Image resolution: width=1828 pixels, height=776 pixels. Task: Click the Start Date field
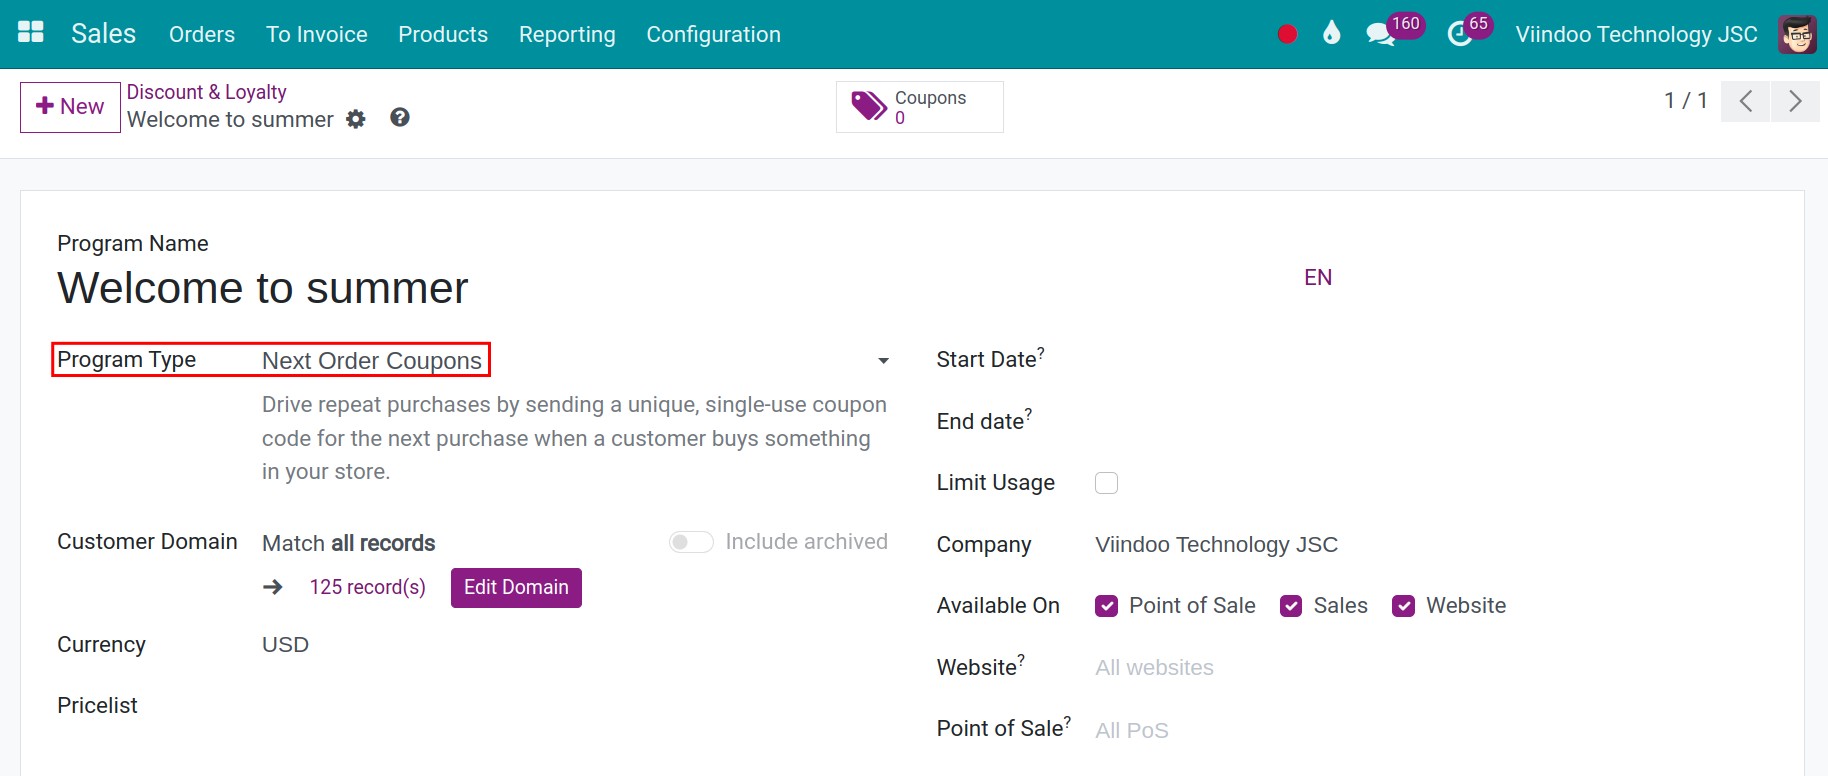coord(1430,360)
